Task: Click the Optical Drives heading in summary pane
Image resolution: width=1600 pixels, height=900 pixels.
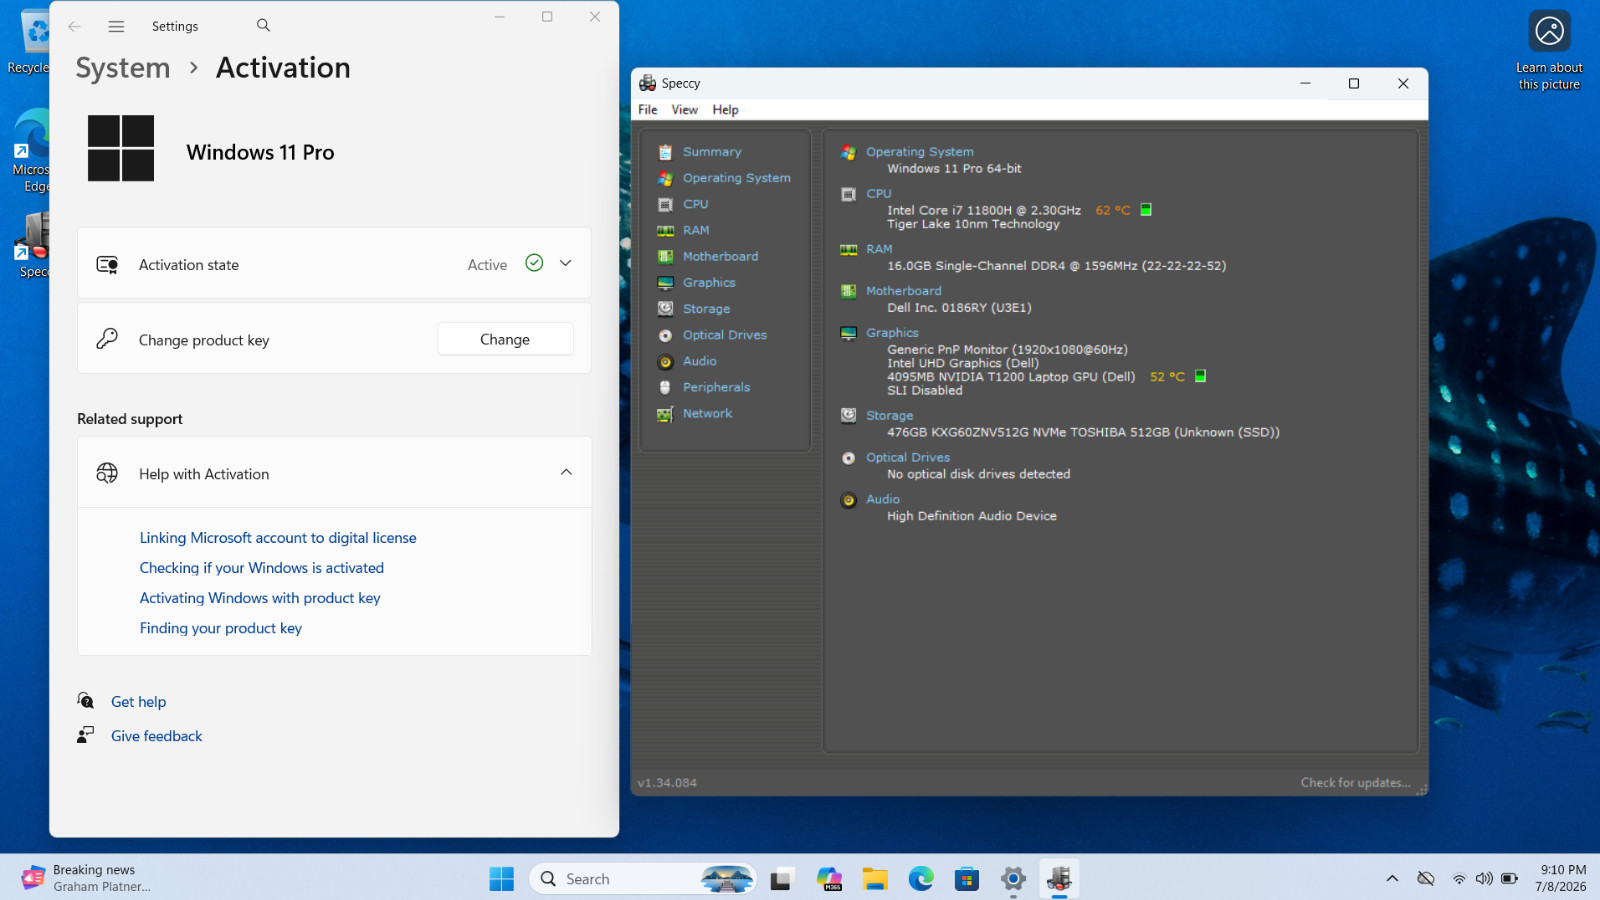Action: pyautogui.click(x=908, y=458)
